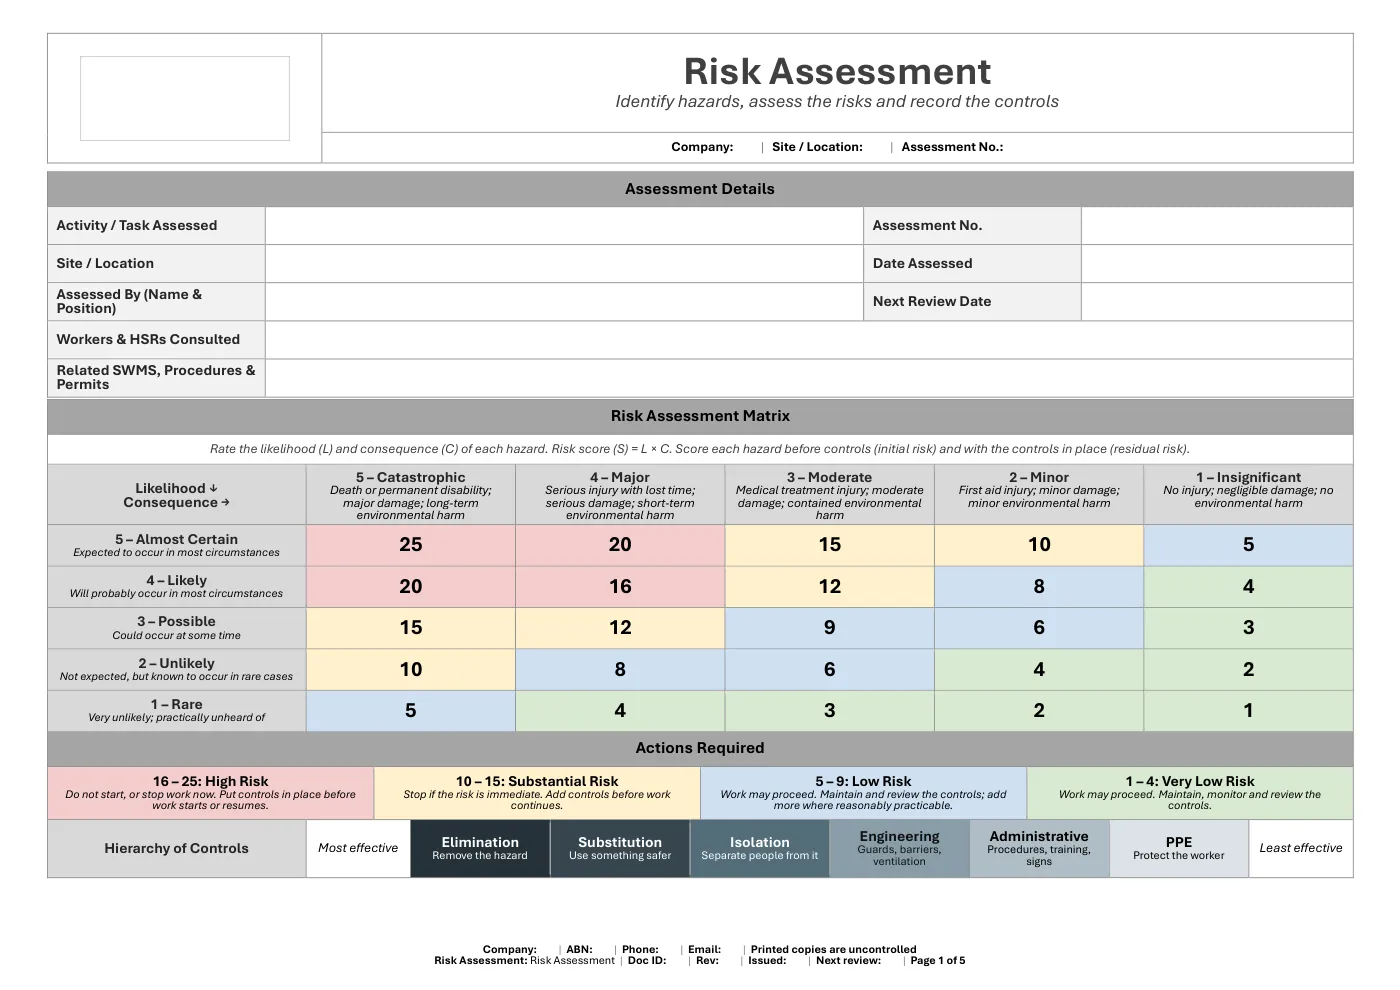Click the '5 – 9: Low Risk' action box

[x=864, y=794]
